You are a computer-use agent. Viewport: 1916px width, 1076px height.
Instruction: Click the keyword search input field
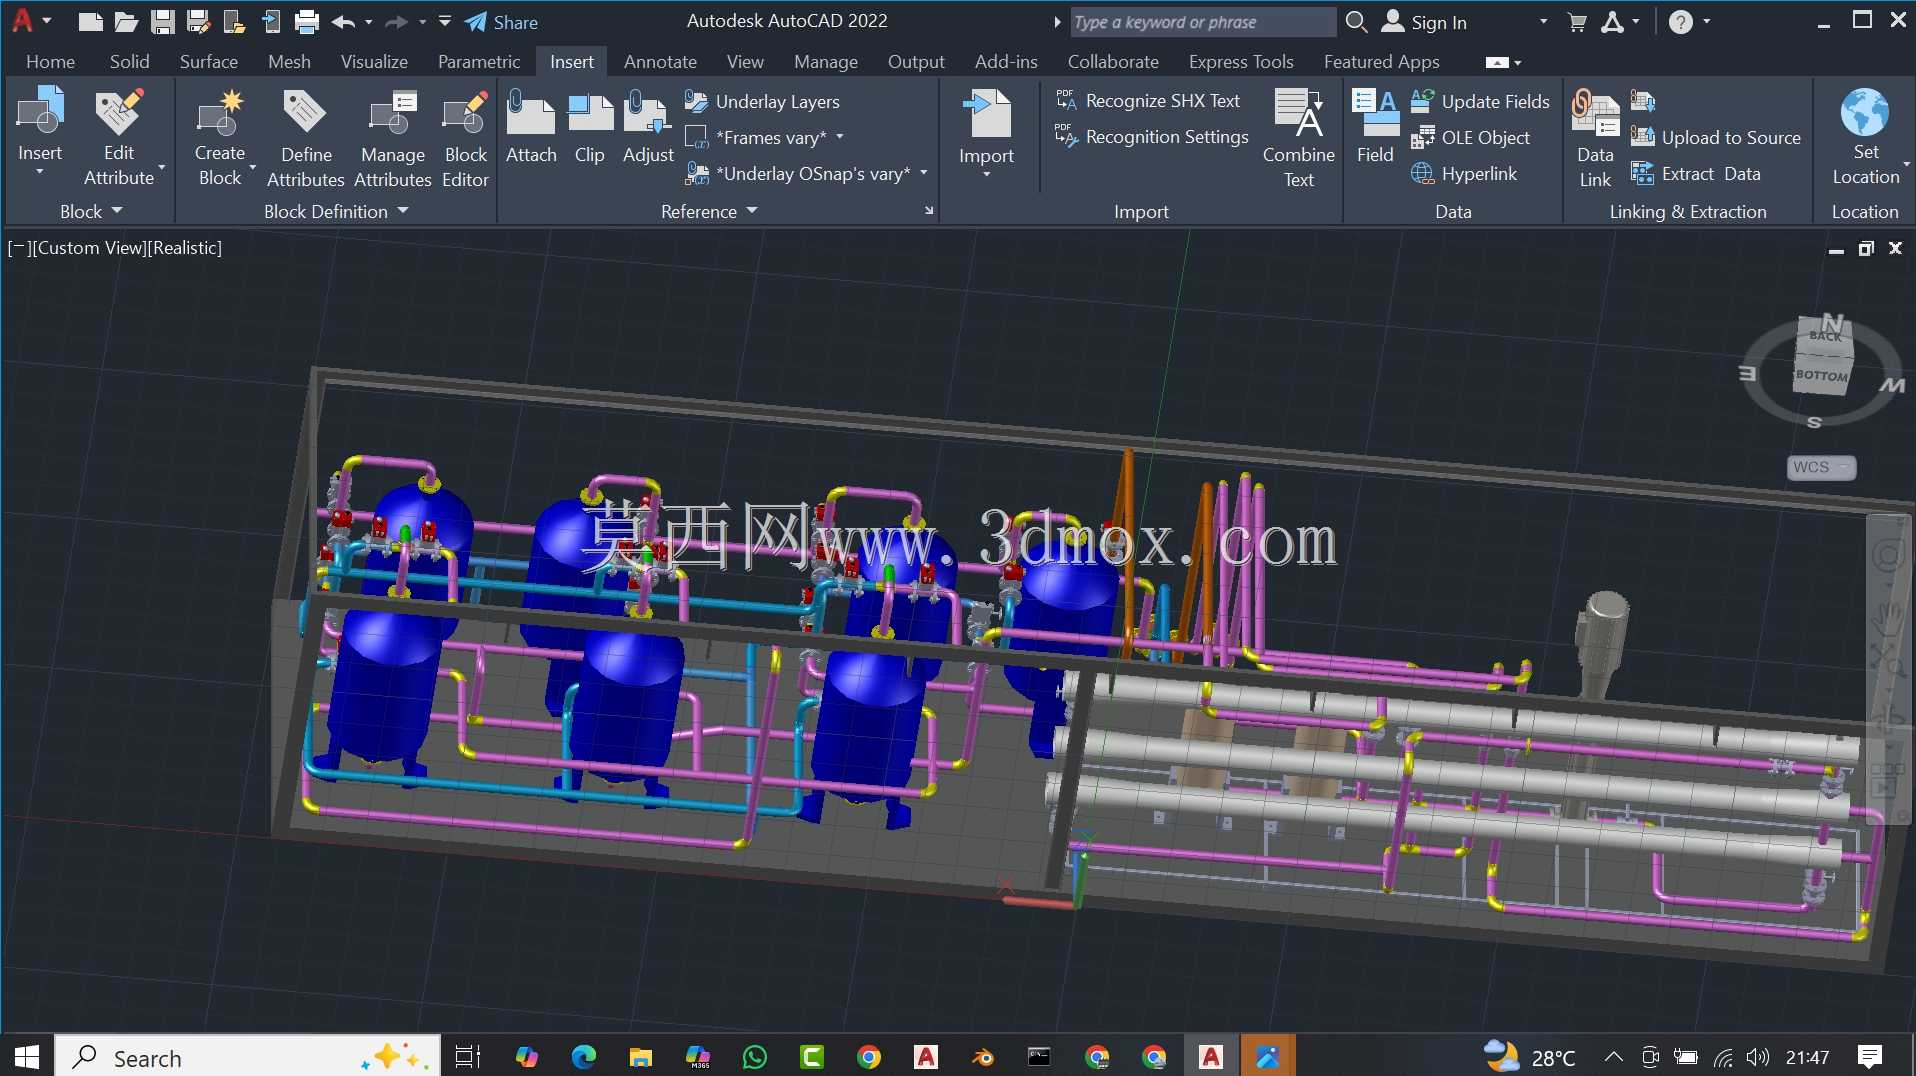pyautogui.click(x=1203, y=22)
